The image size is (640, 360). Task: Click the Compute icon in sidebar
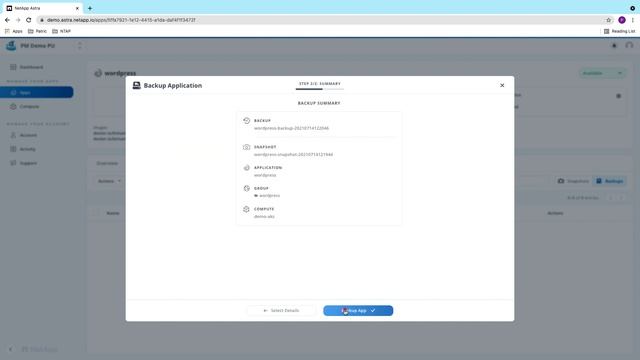(x=13, y=107)
